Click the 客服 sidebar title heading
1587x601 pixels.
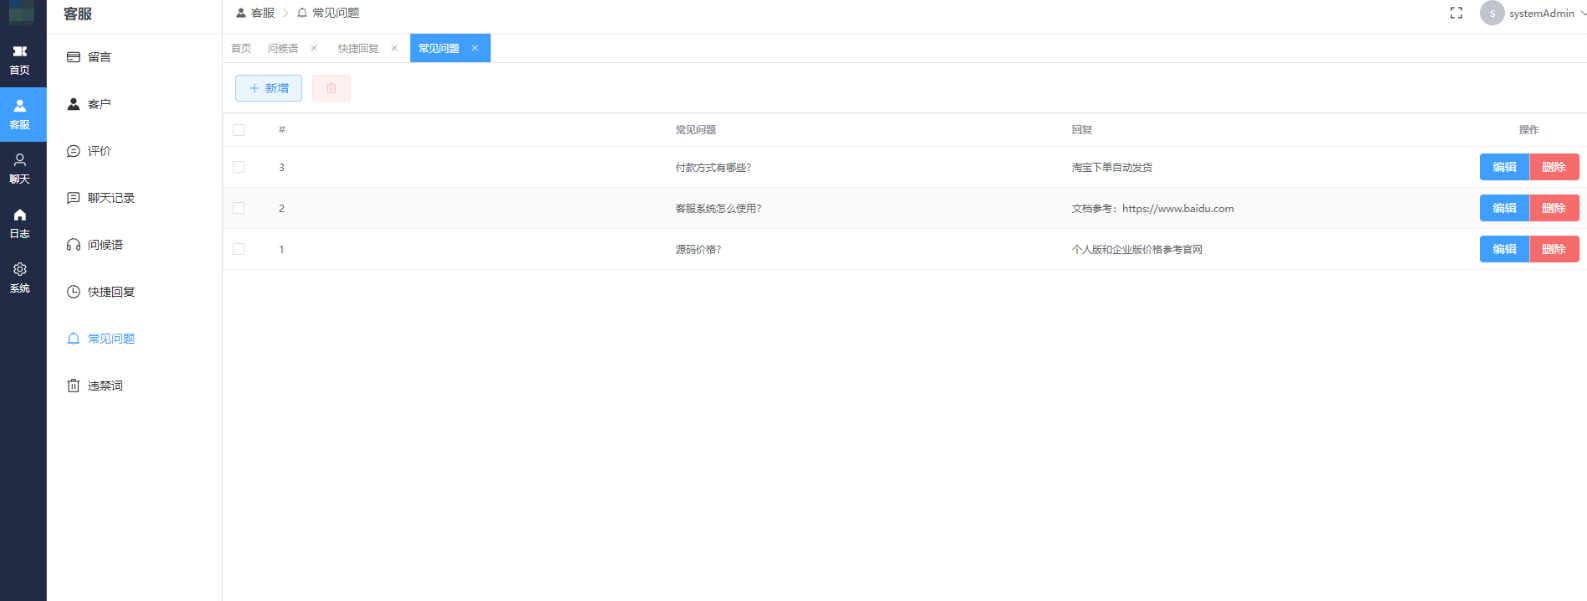point(78,14)
